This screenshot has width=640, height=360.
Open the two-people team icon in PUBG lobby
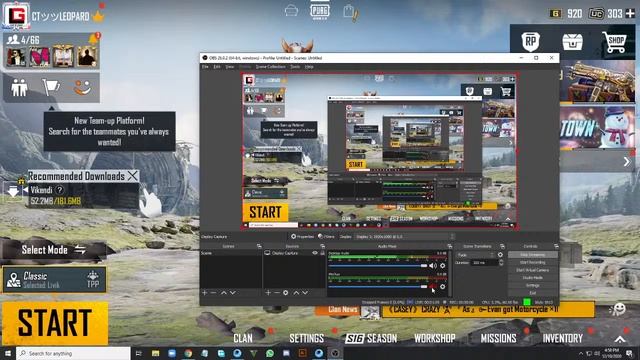[19, 87]
